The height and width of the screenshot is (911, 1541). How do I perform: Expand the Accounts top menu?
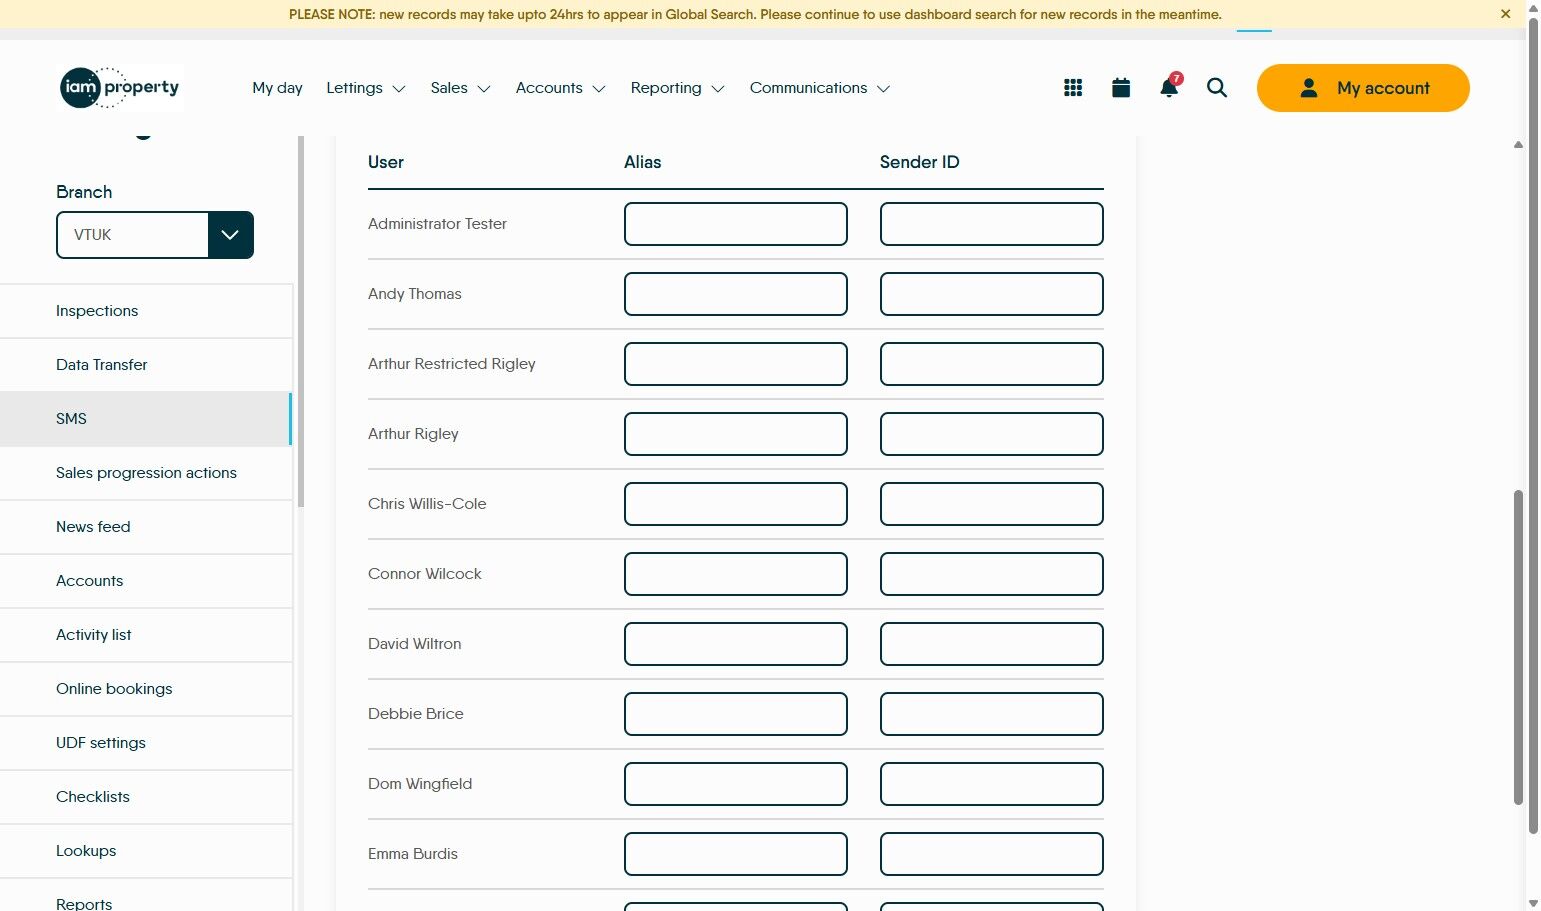coord(561,88)
